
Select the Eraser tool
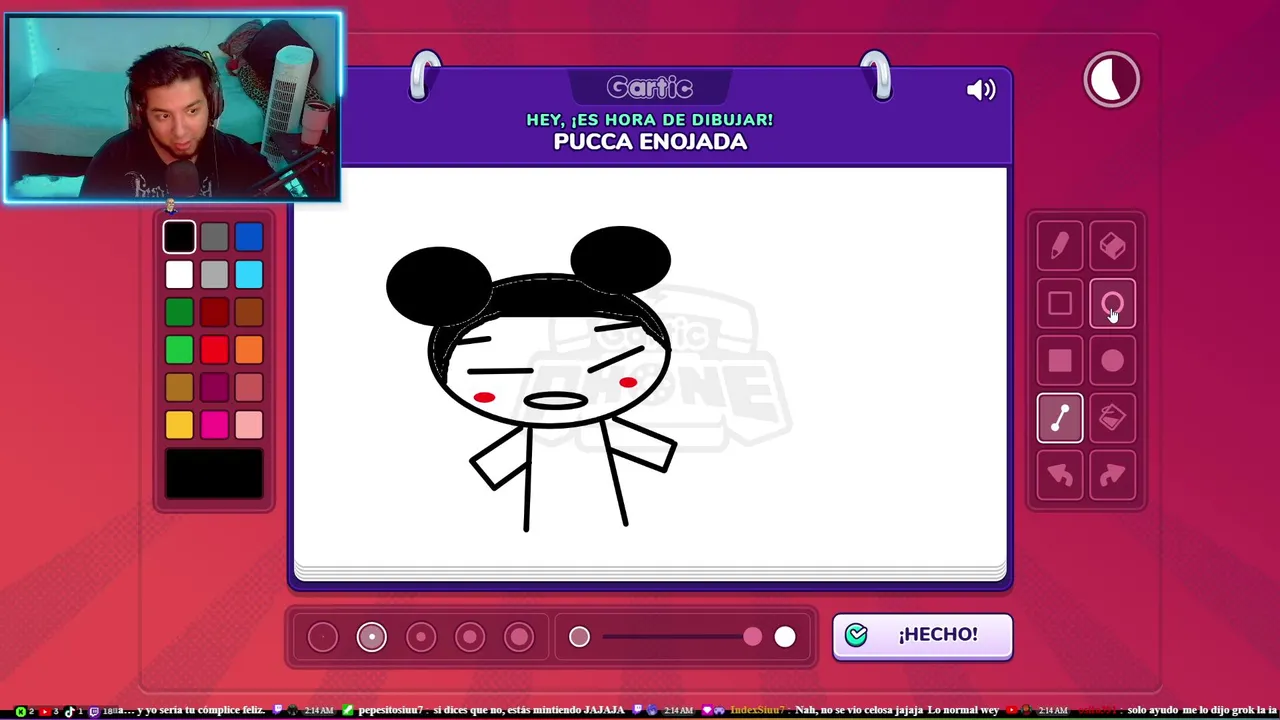tap(1113, 247)
